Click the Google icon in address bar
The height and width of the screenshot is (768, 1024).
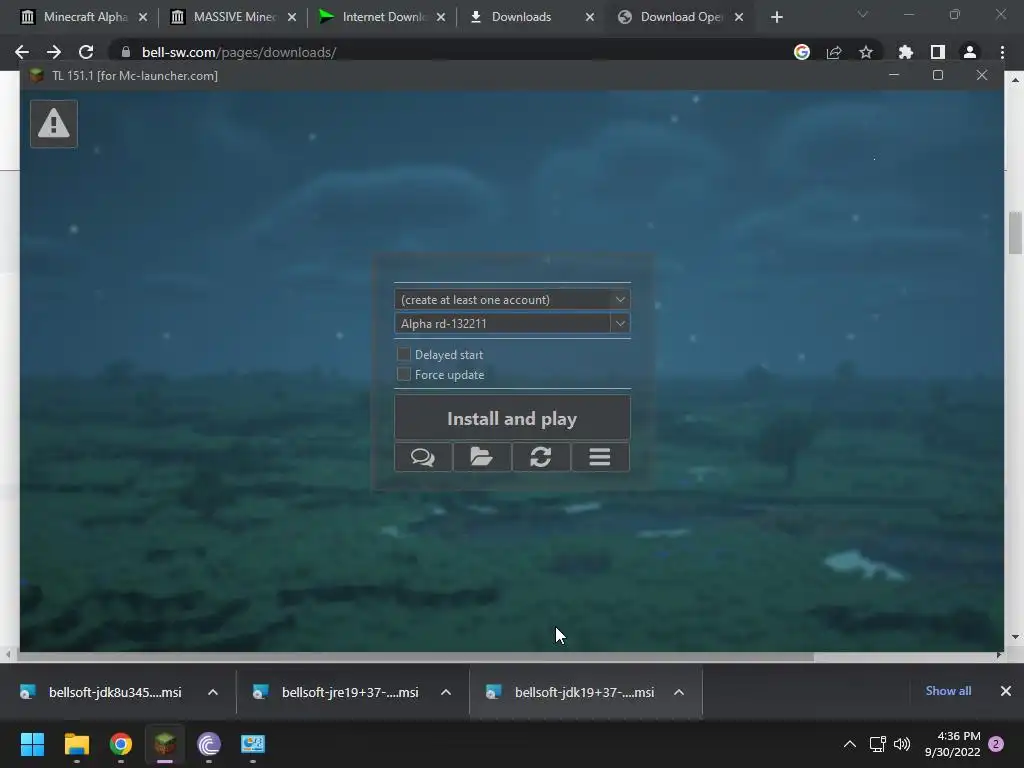(x=802, y=52)
